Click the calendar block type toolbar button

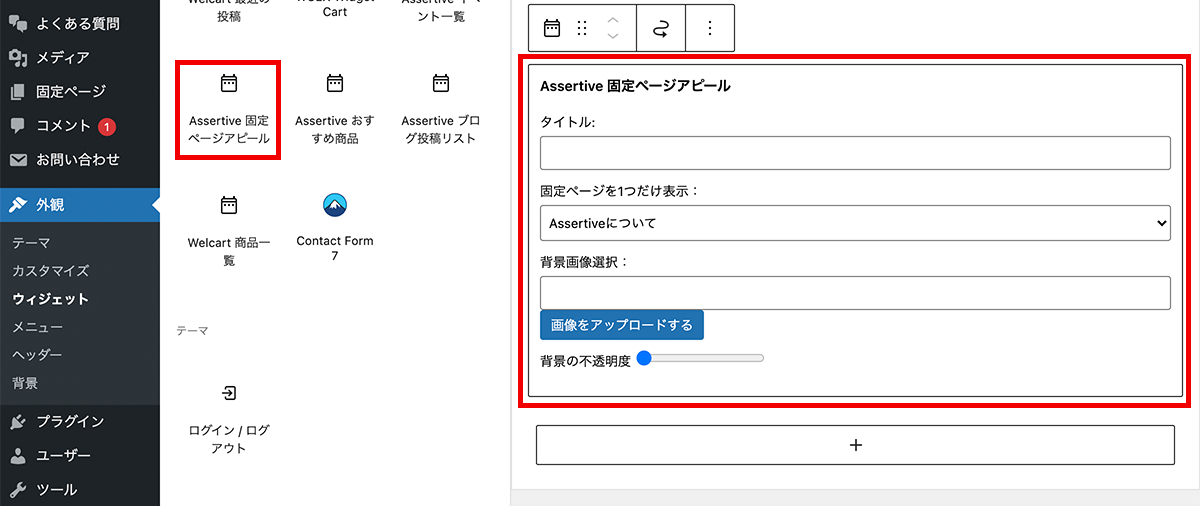pos(552,28)
